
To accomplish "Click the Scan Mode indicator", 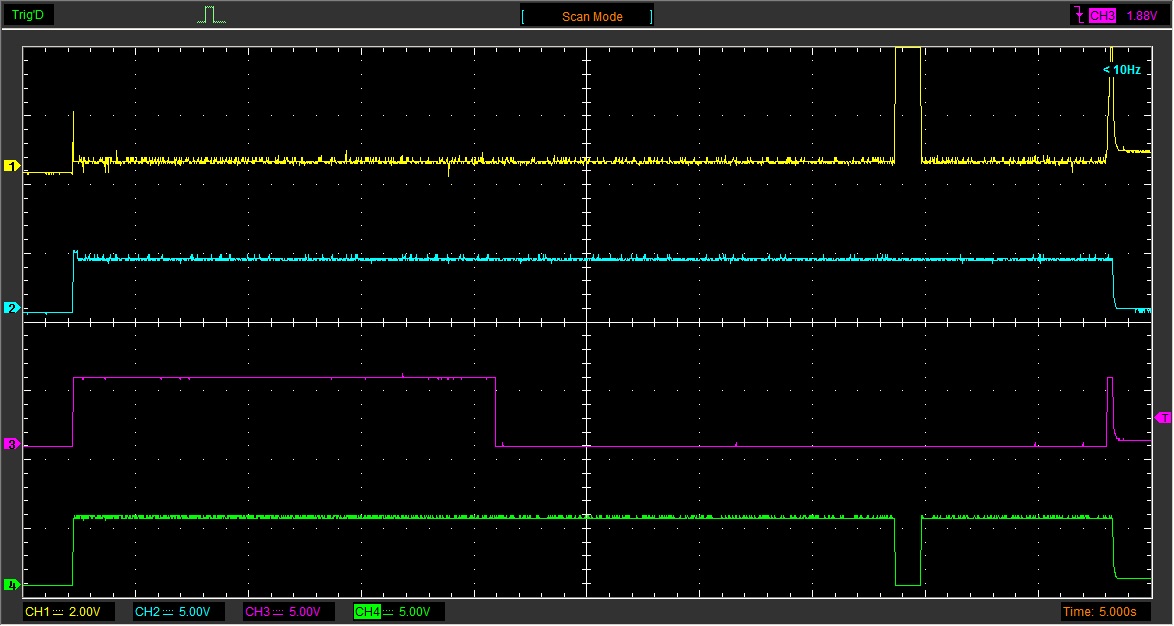I will tap(587, 16).
